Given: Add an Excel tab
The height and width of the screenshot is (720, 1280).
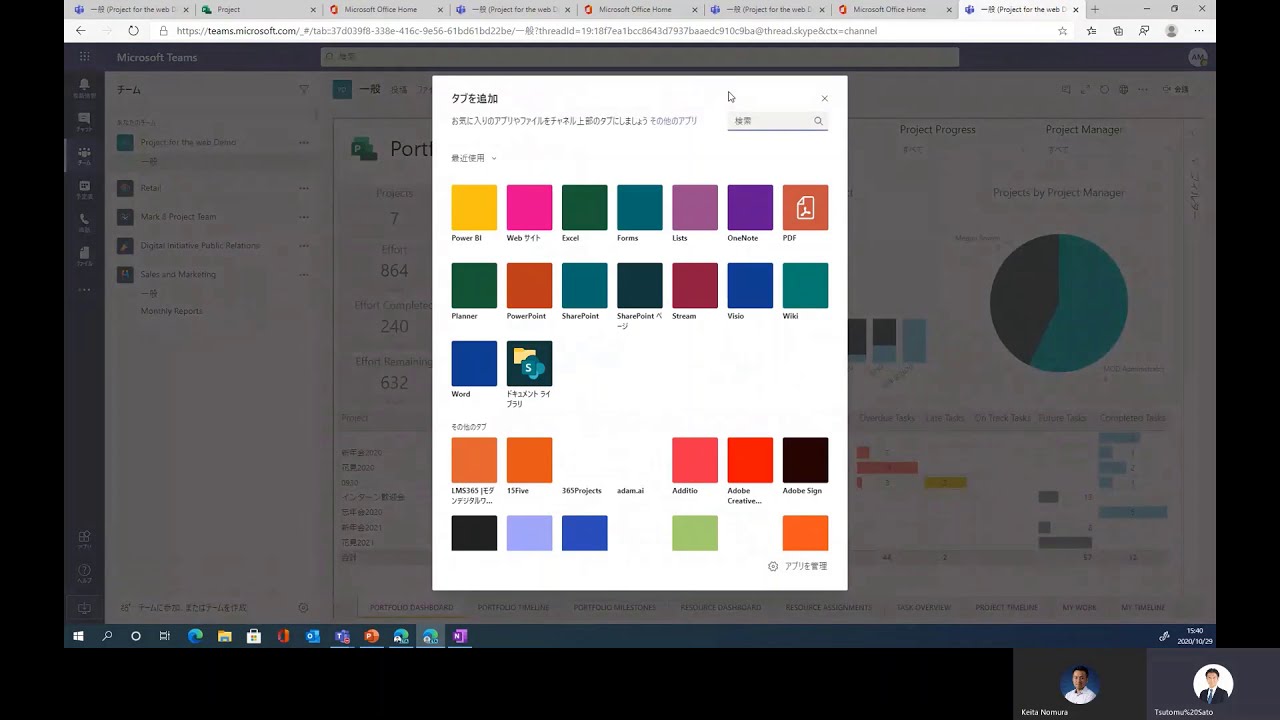Looking at the screenshot, I should [x=584, y=208].
